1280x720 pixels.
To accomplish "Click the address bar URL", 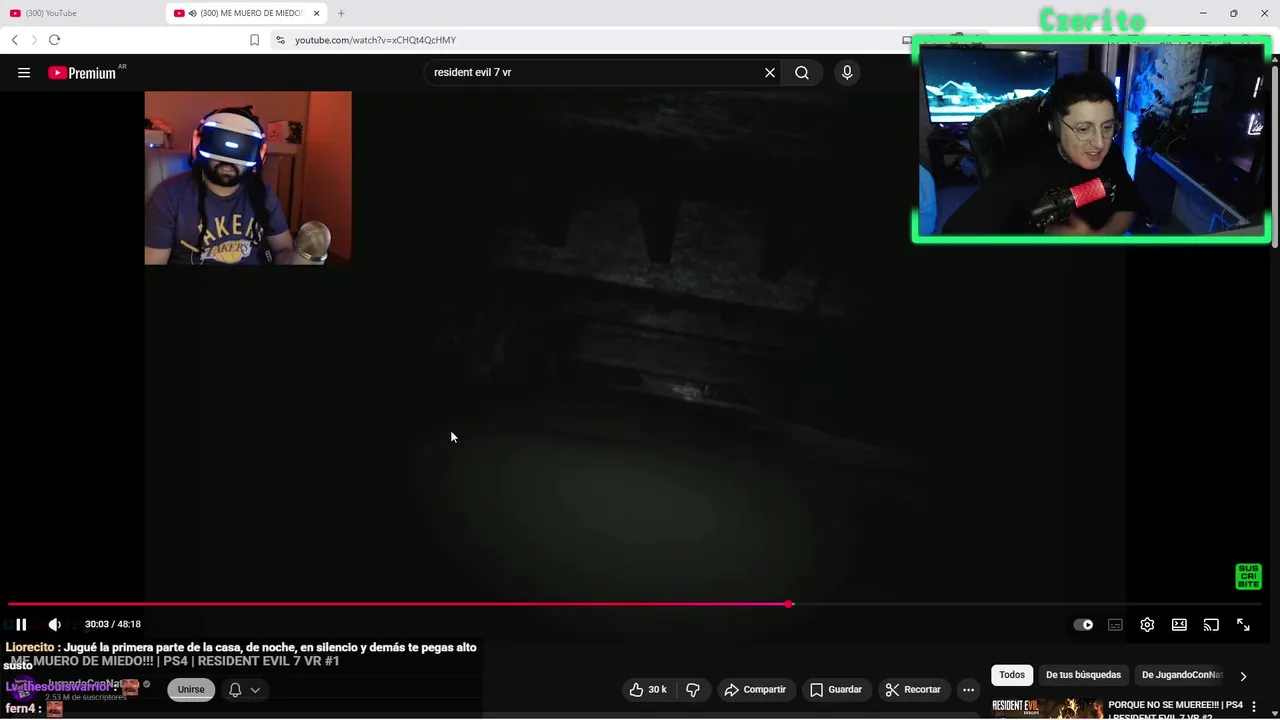I will pyautogui.click(x=375, y=40).
